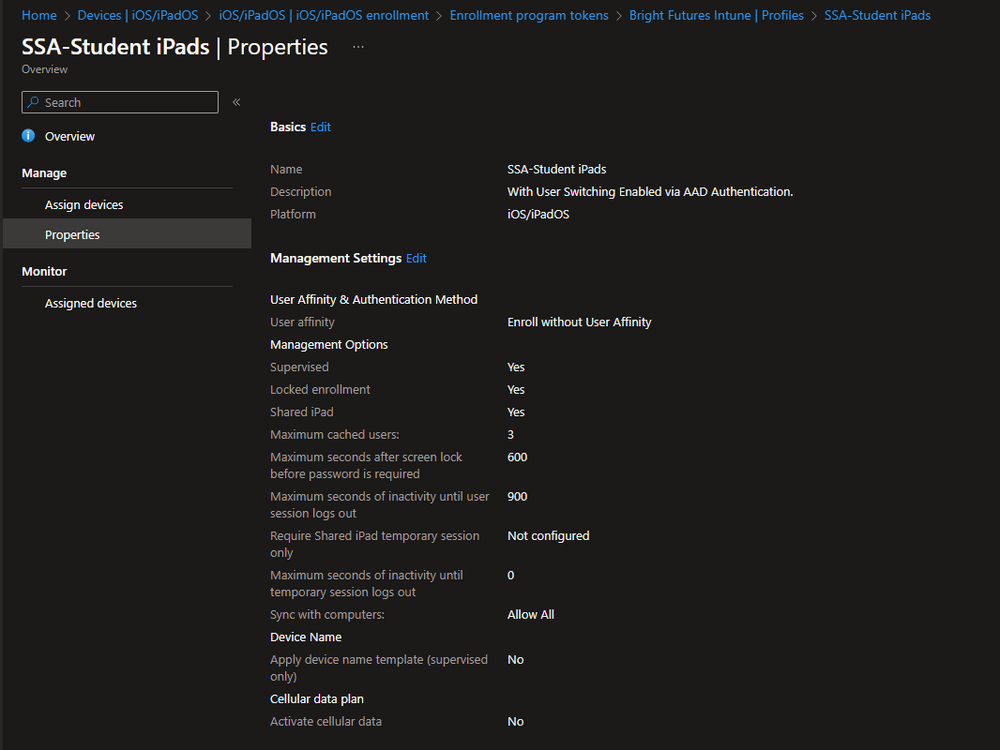Collapse the sidebar with double-chevron icon

click(236, 102)
